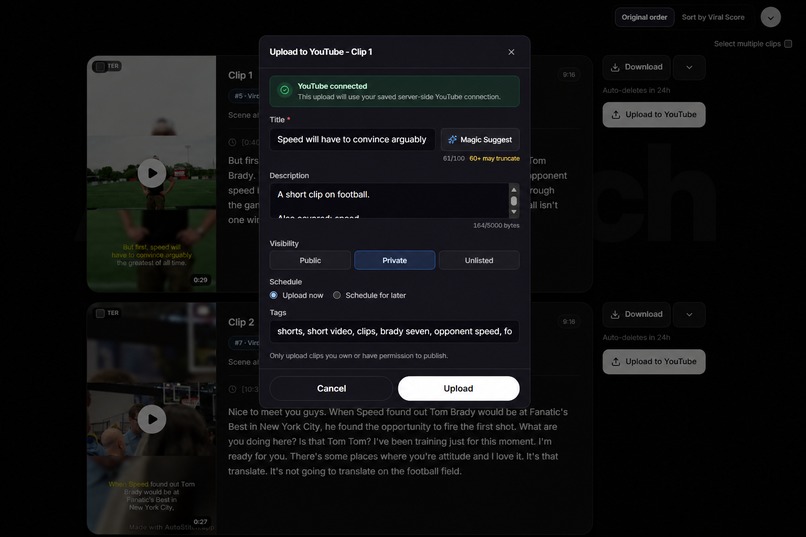The image size is (806, 537).
Task: Play the Clip 1 video thumbnail
Action: (152, 173)
